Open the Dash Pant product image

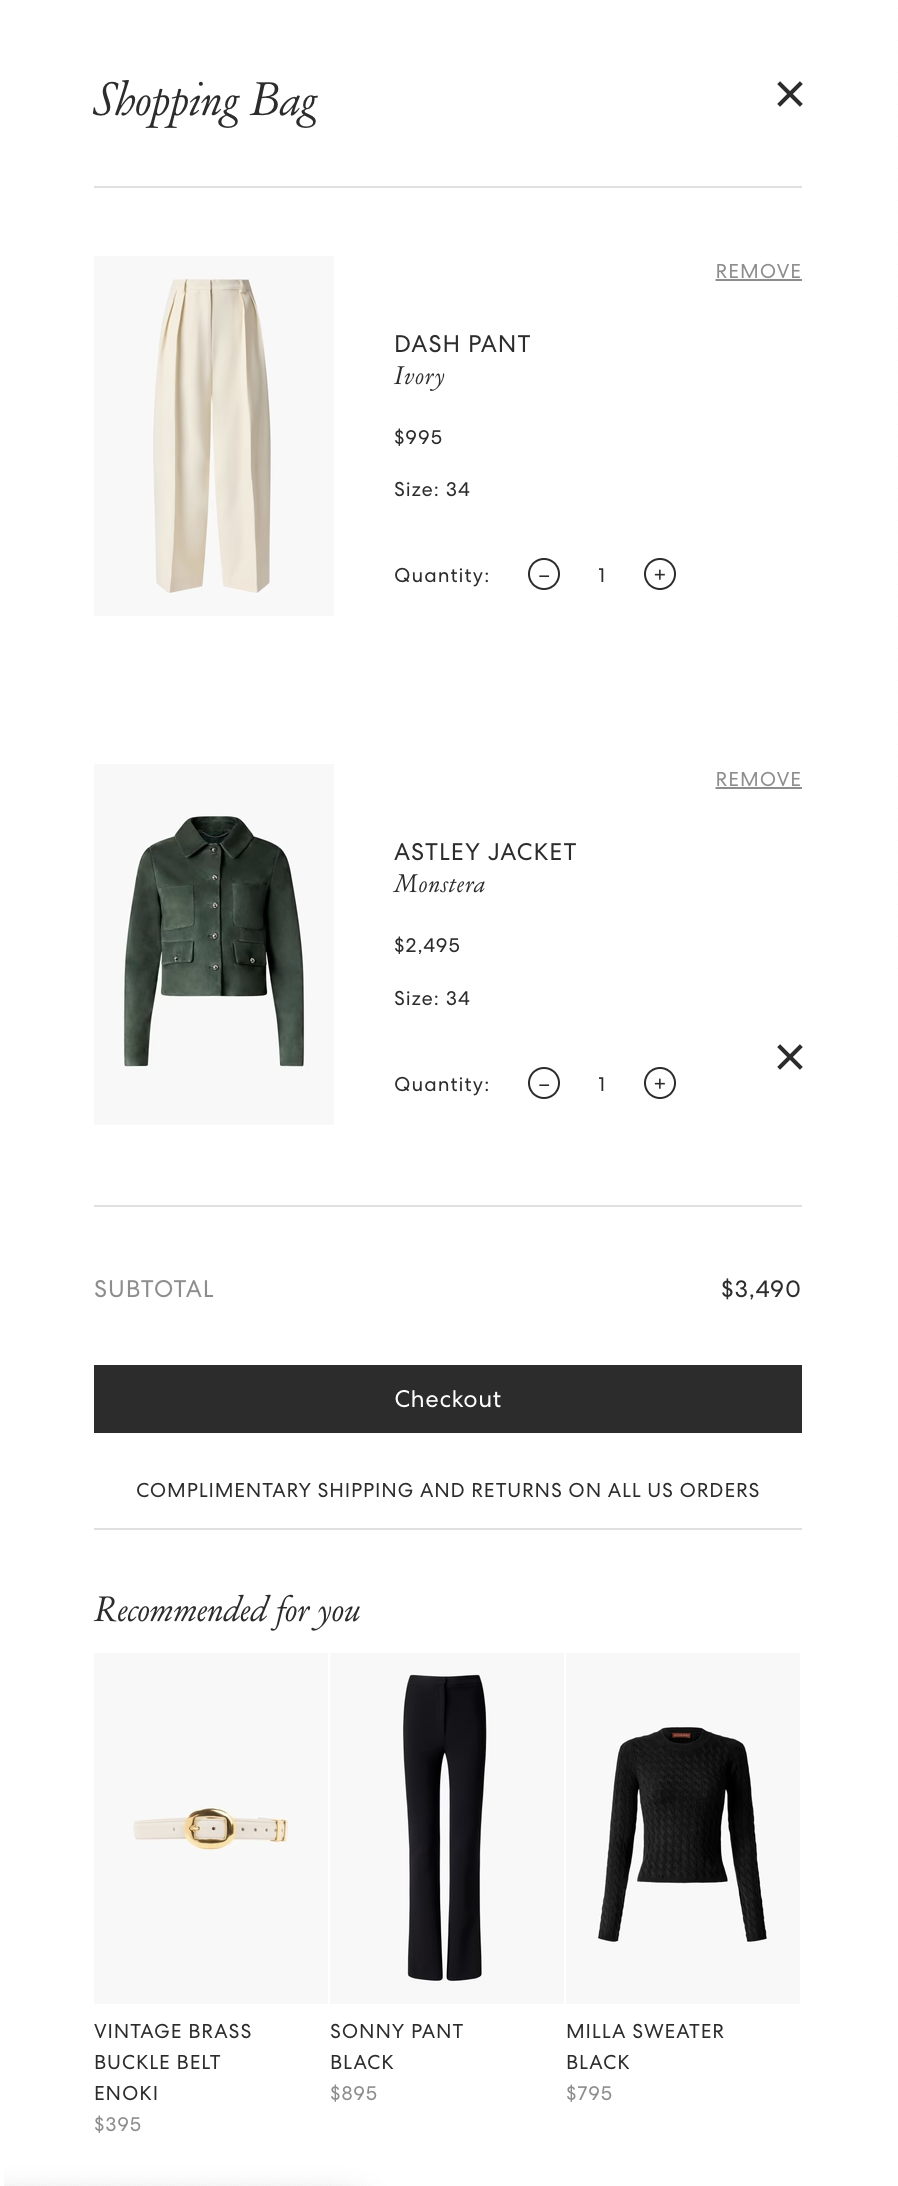pyautogui.click(x=214, y=436)
